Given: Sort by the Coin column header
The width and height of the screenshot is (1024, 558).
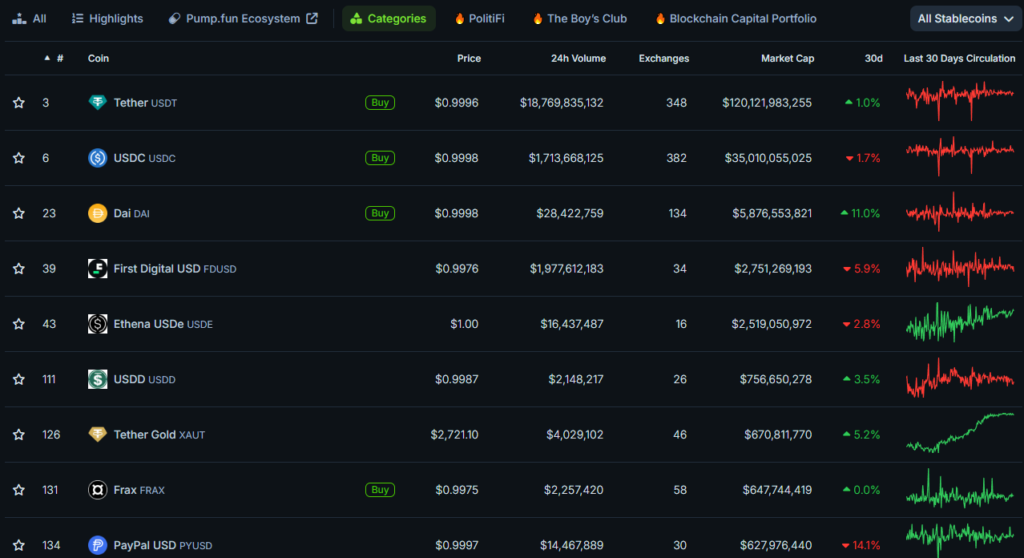Looking at the screenshot, I should point(98,58).
